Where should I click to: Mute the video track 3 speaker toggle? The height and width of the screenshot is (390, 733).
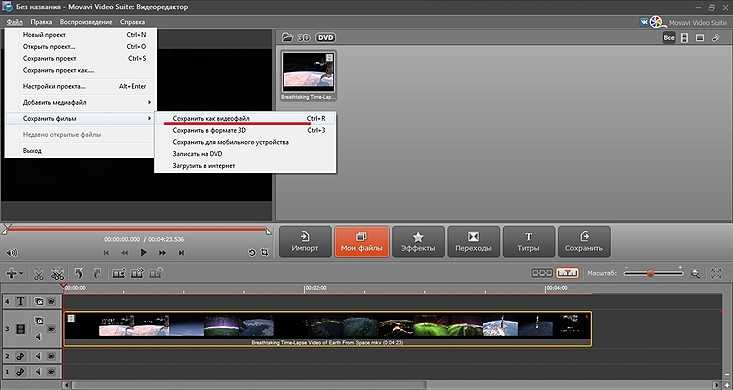click(38, 337)
